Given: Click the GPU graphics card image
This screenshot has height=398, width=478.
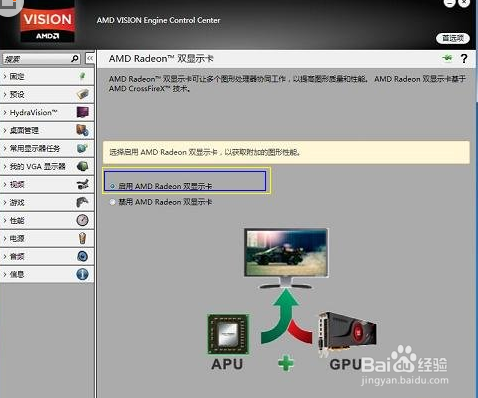Looking at the screenshot, I should 347,333.
